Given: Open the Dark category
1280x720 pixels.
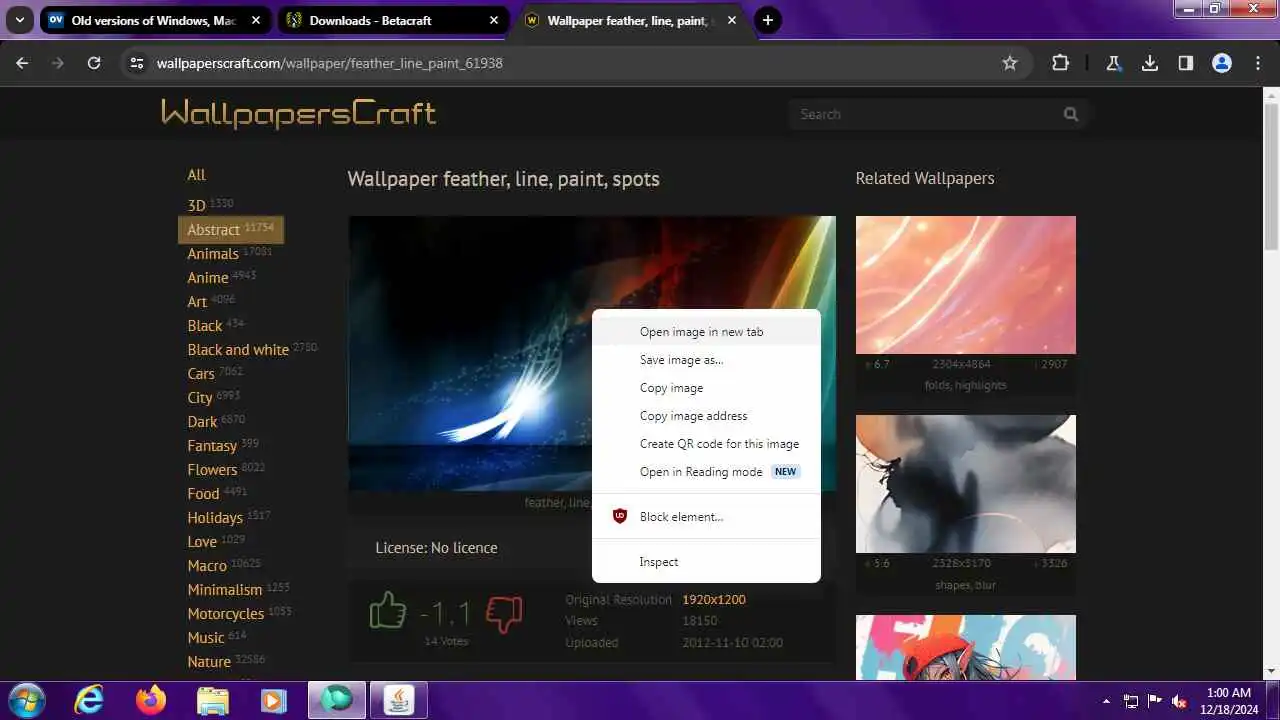Looking at the screenshot, I should pyautogui.click(x=202, y=422).
